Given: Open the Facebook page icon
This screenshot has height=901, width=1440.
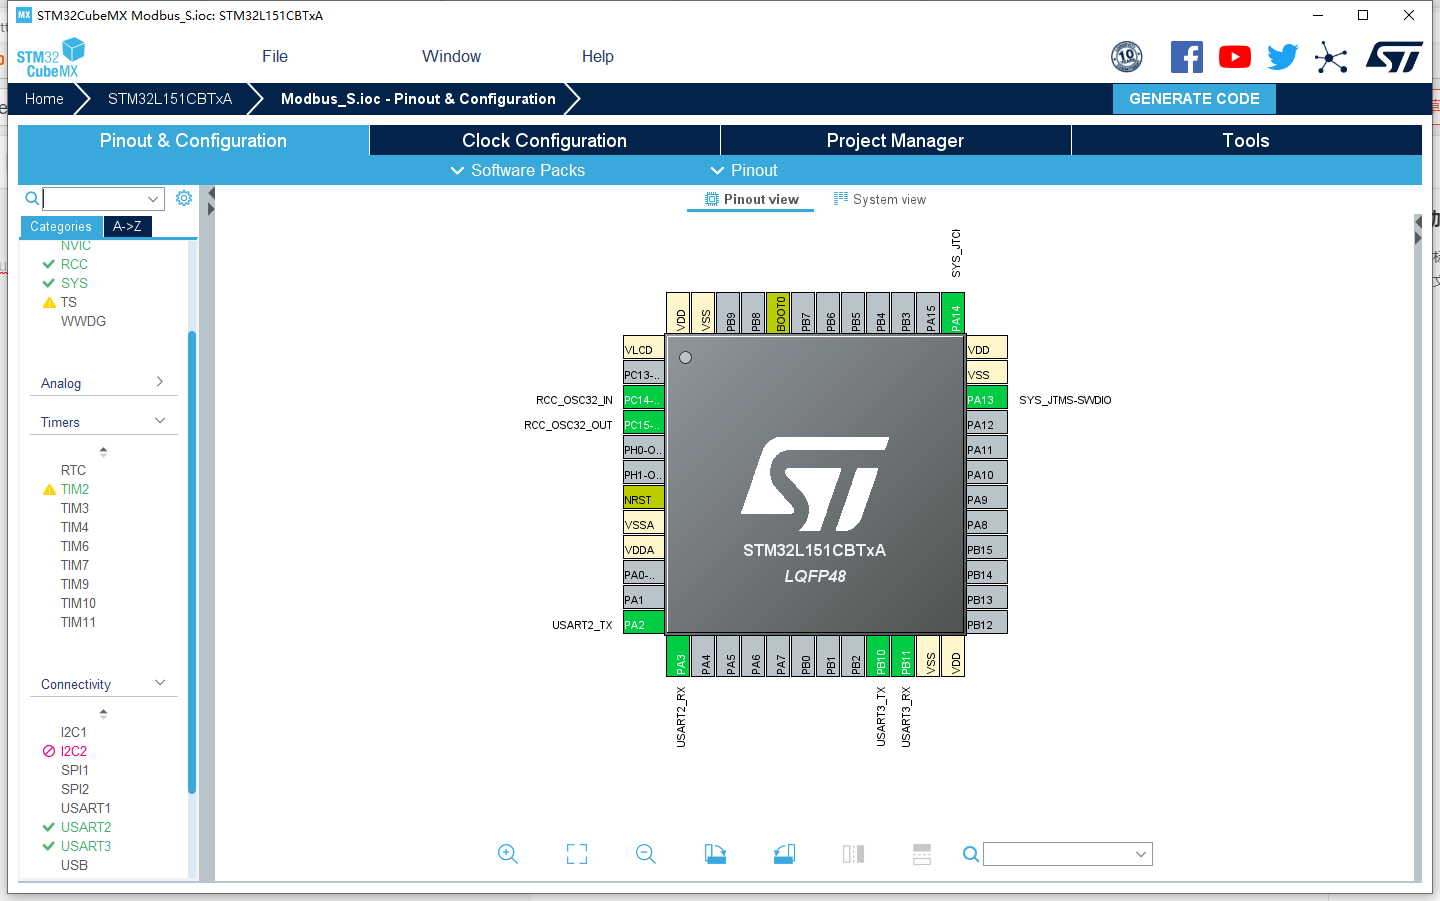Looking at the screenshot, I should point(1187,57).
